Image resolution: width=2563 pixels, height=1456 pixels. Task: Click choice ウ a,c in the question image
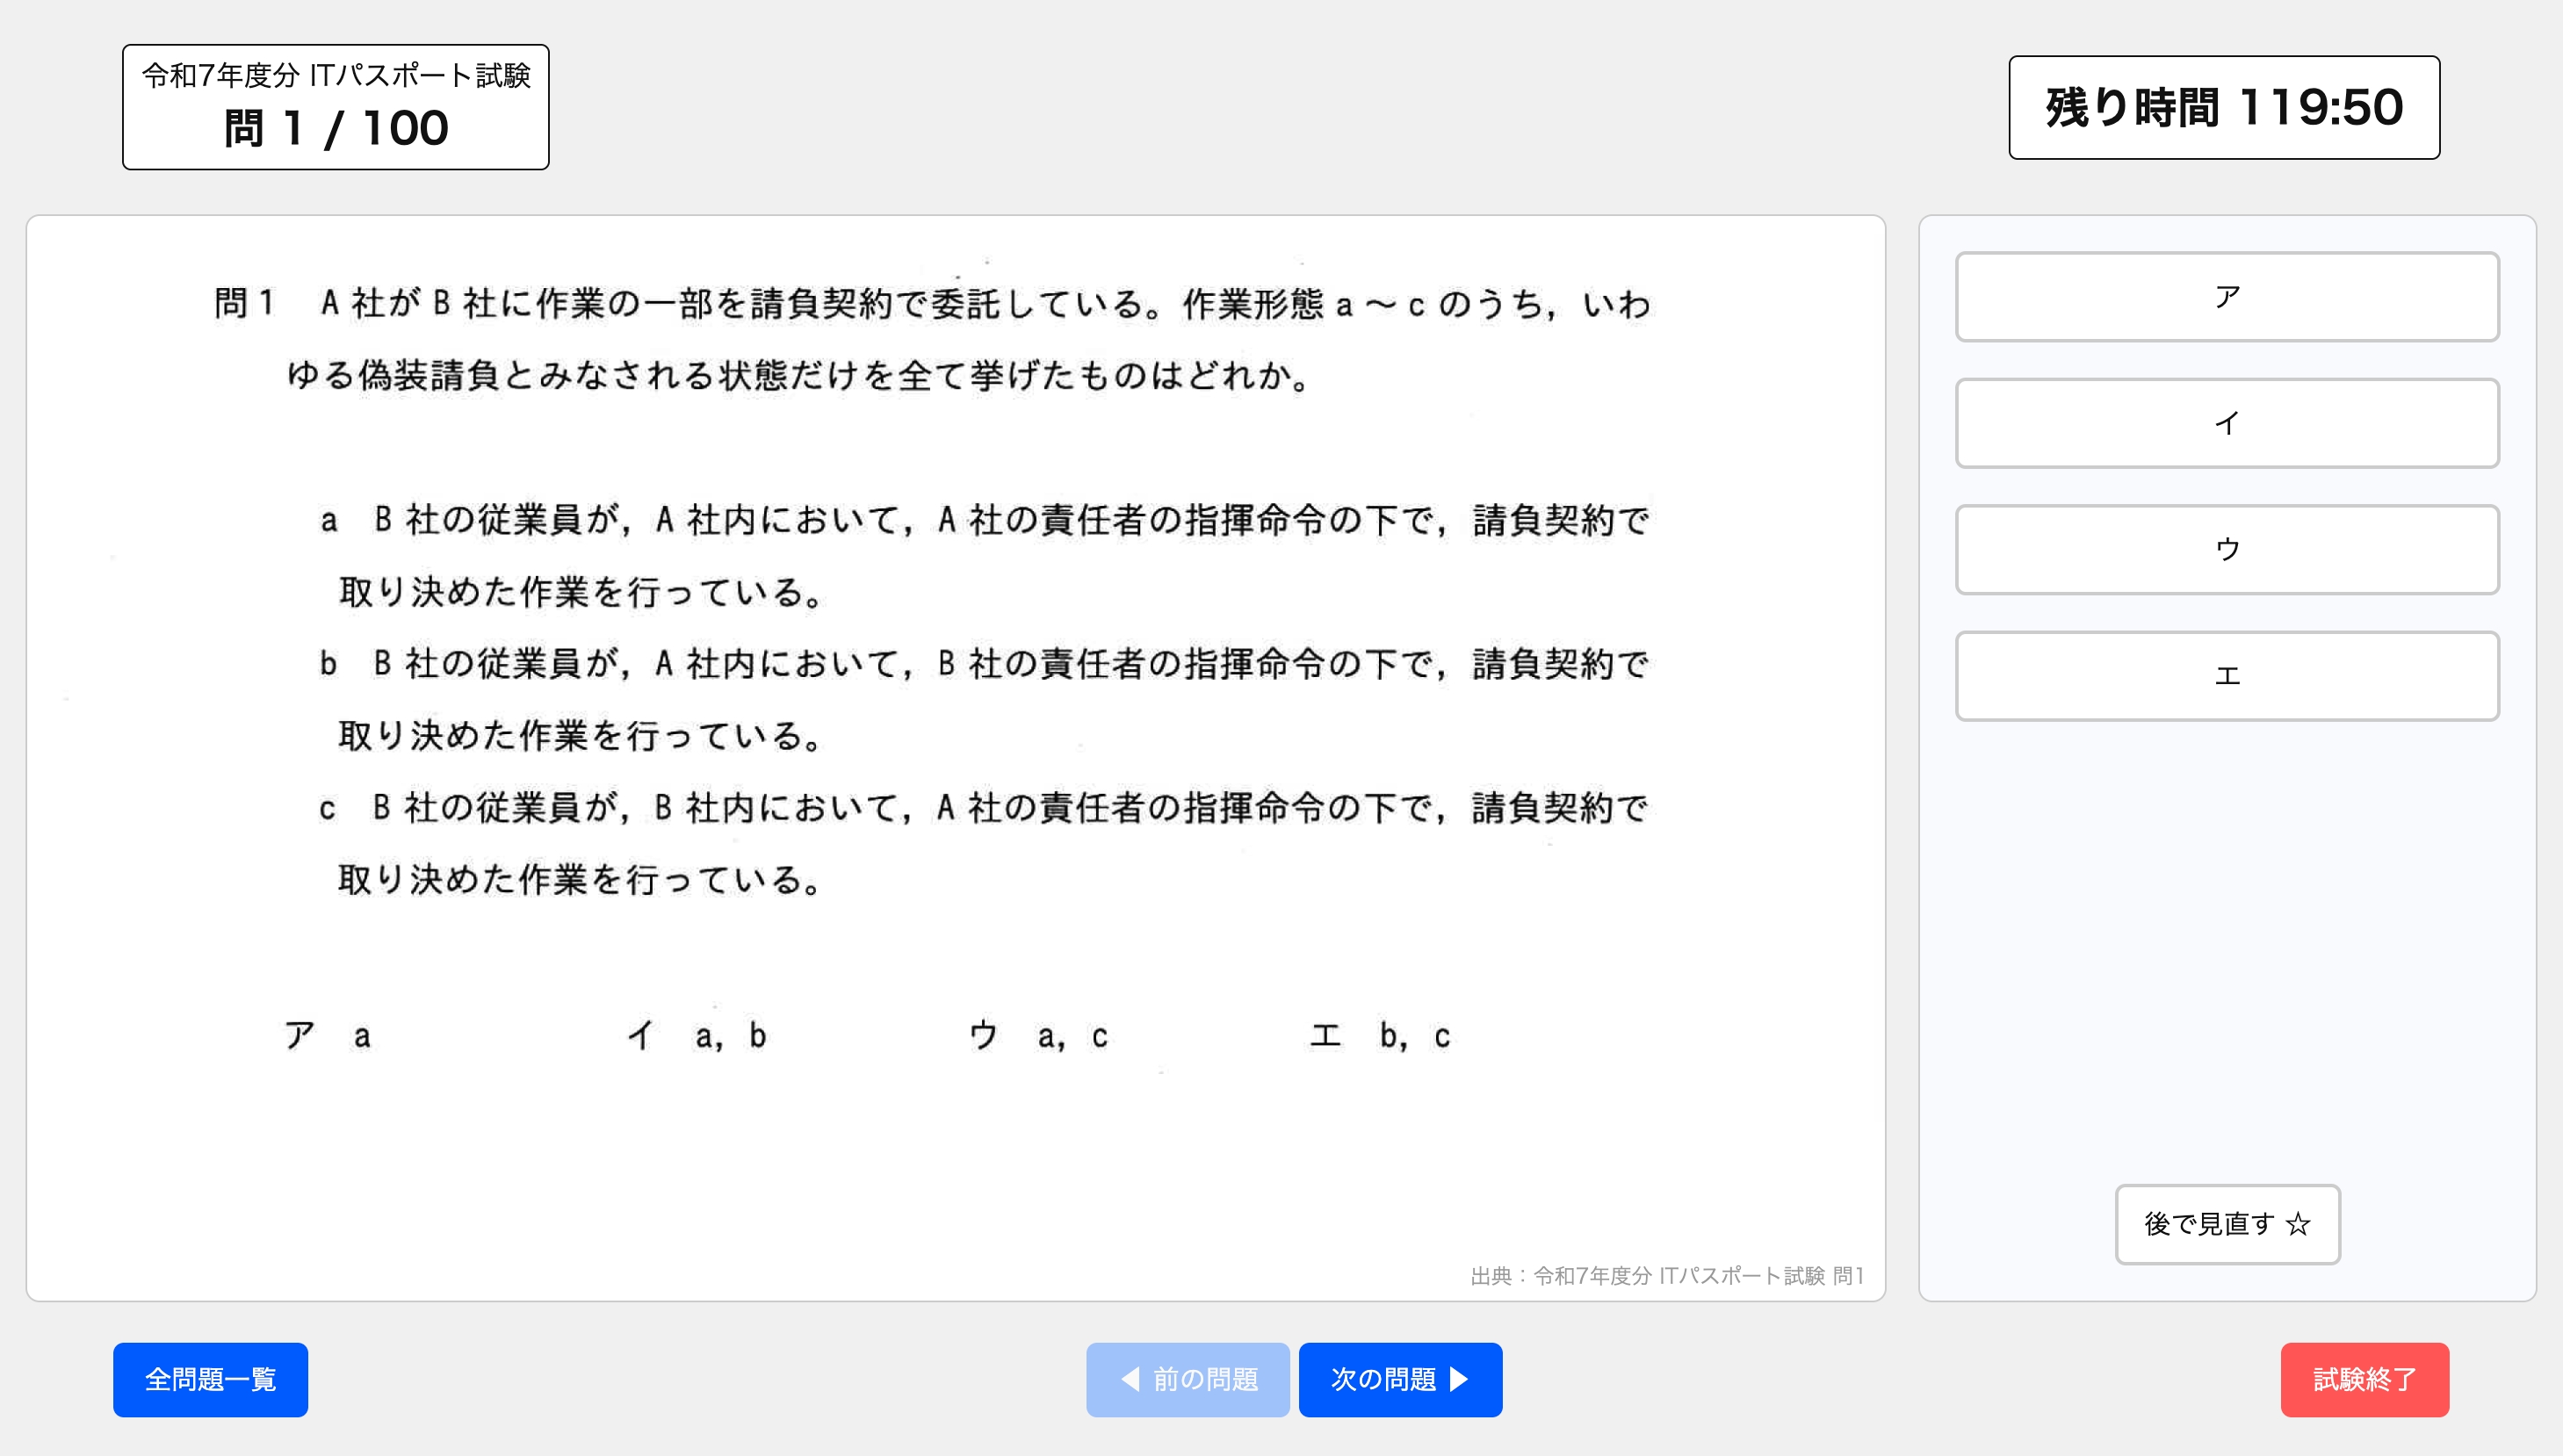click(1040, 1035)
